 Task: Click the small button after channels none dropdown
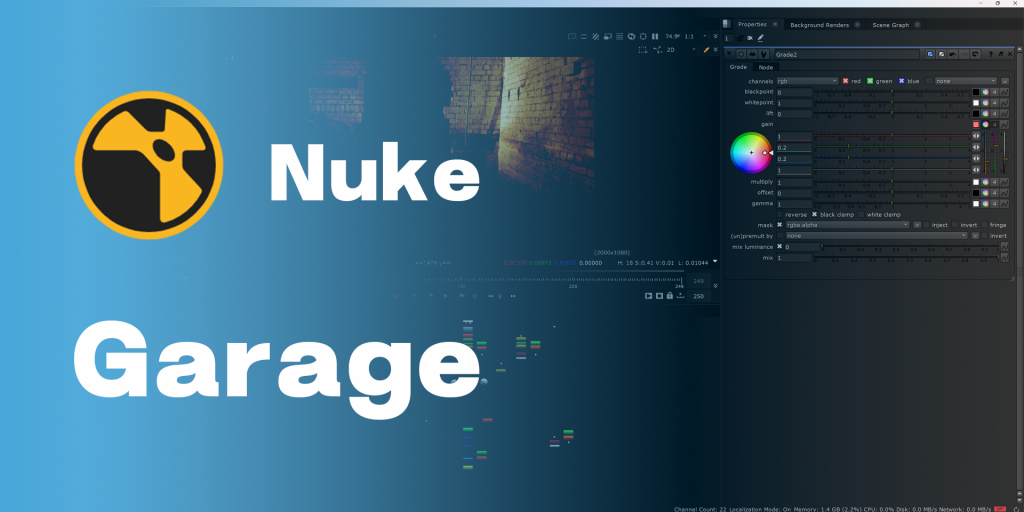click(x=1004, y=81)
